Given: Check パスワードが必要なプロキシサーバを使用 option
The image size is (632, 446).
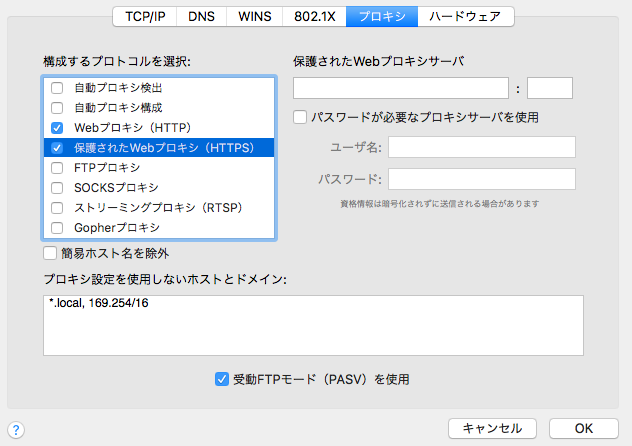Looking at the screenshot, I should coord(300,117).
